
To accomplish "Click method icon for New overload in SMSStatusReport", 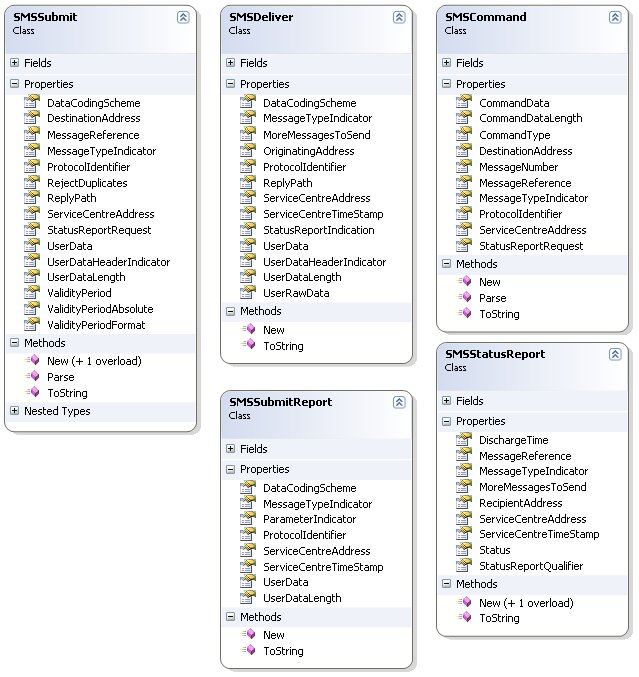I will point(465,602).
